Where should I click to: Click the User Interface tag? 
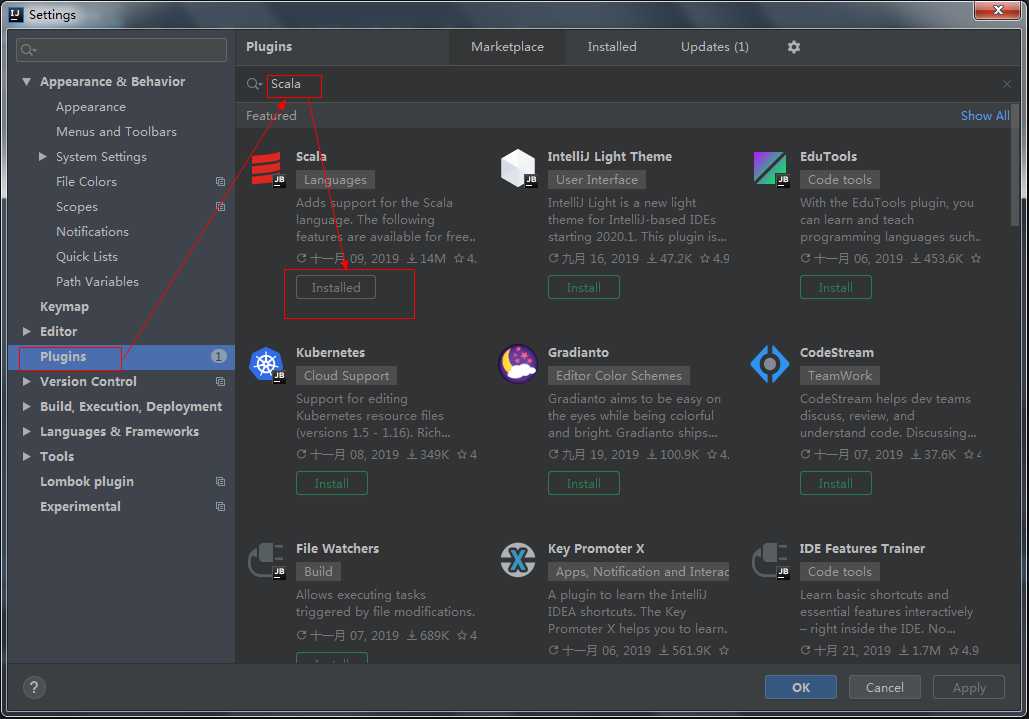click(x=597, y=180)
